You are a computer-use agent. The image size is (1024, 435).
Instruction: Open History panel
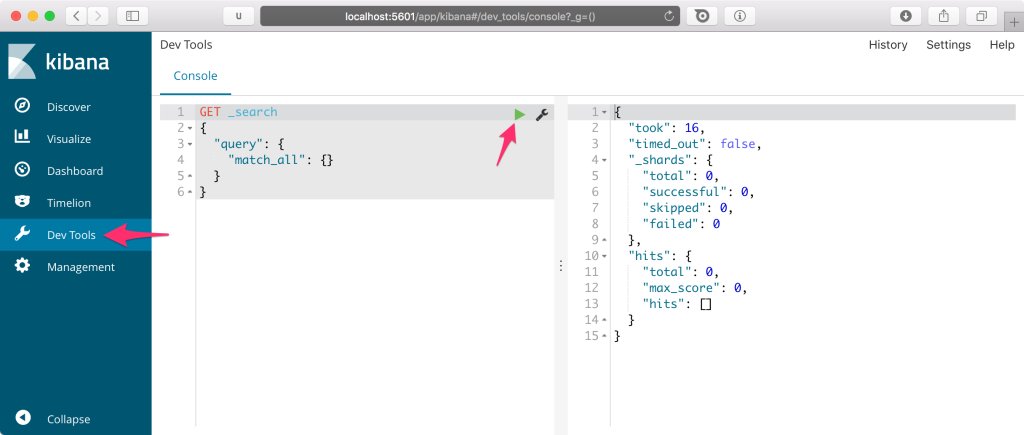pyautogui.click(x=888, y=44)
